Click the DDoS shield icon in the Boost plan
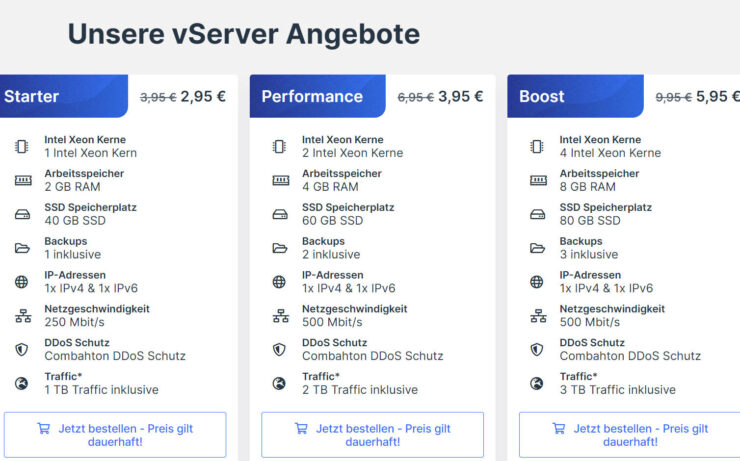740x461 pixels. pos(538,349)
